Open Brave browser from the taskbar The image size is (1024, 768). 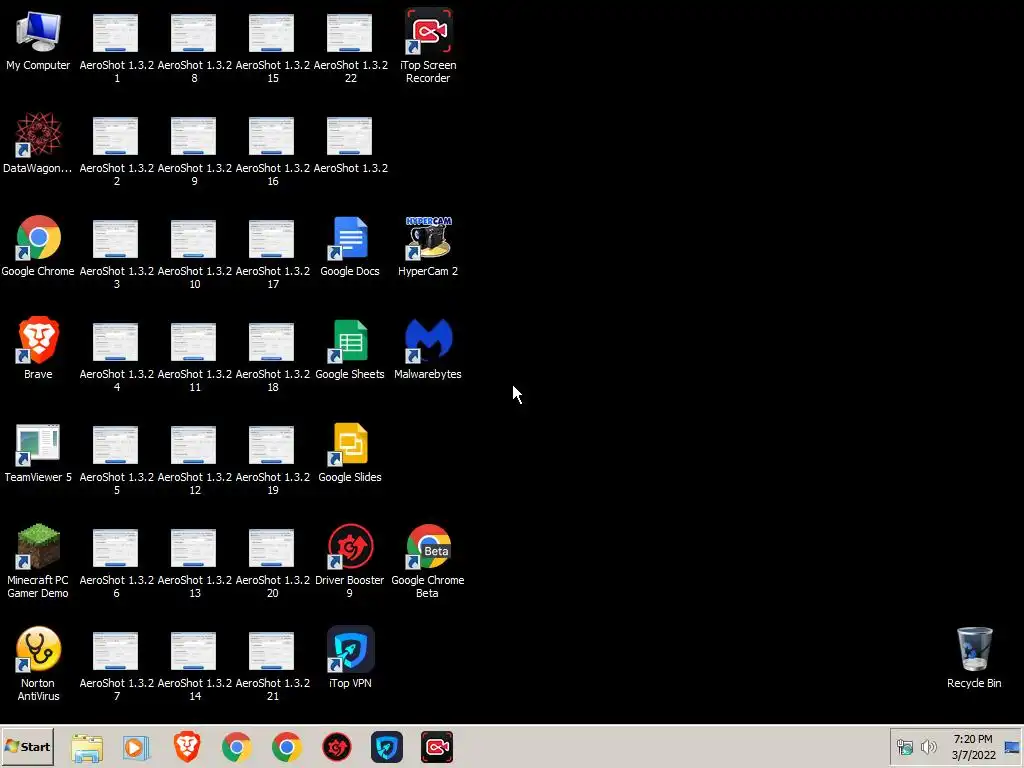pos(187,747)
